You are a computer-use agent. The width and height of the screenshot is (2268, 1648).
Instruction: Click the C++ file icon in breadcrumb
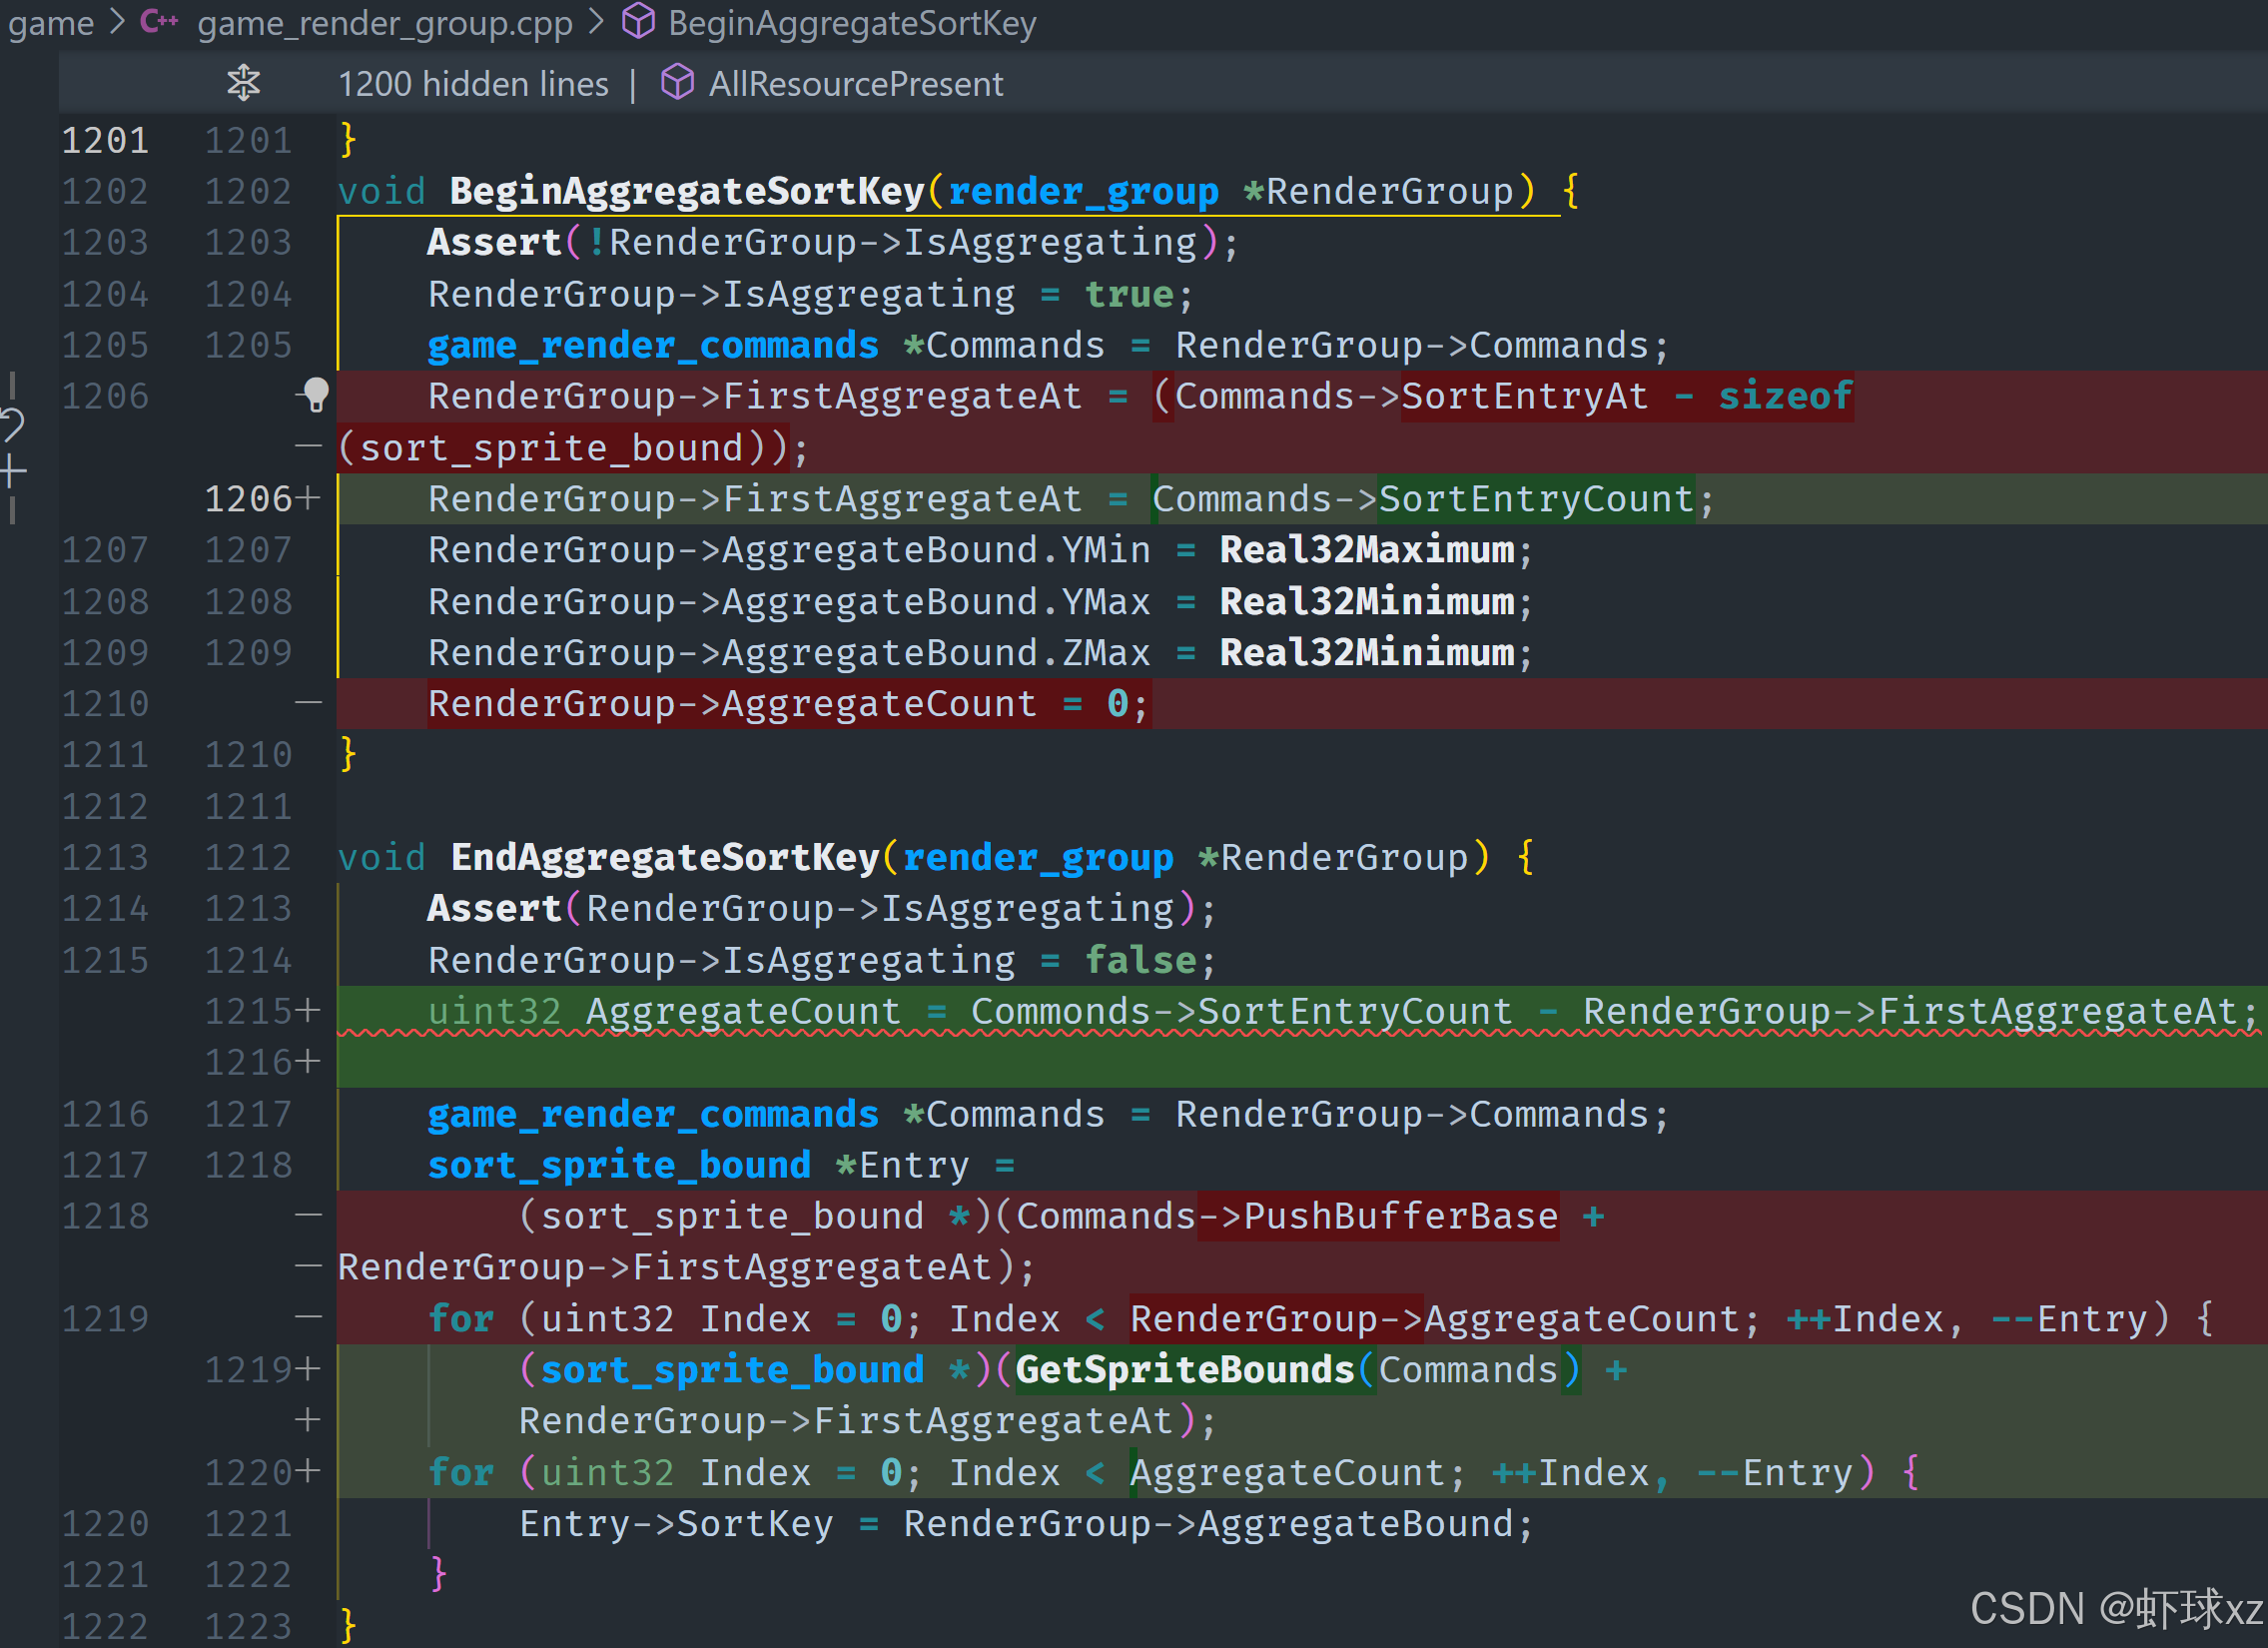tap(159, 21)
